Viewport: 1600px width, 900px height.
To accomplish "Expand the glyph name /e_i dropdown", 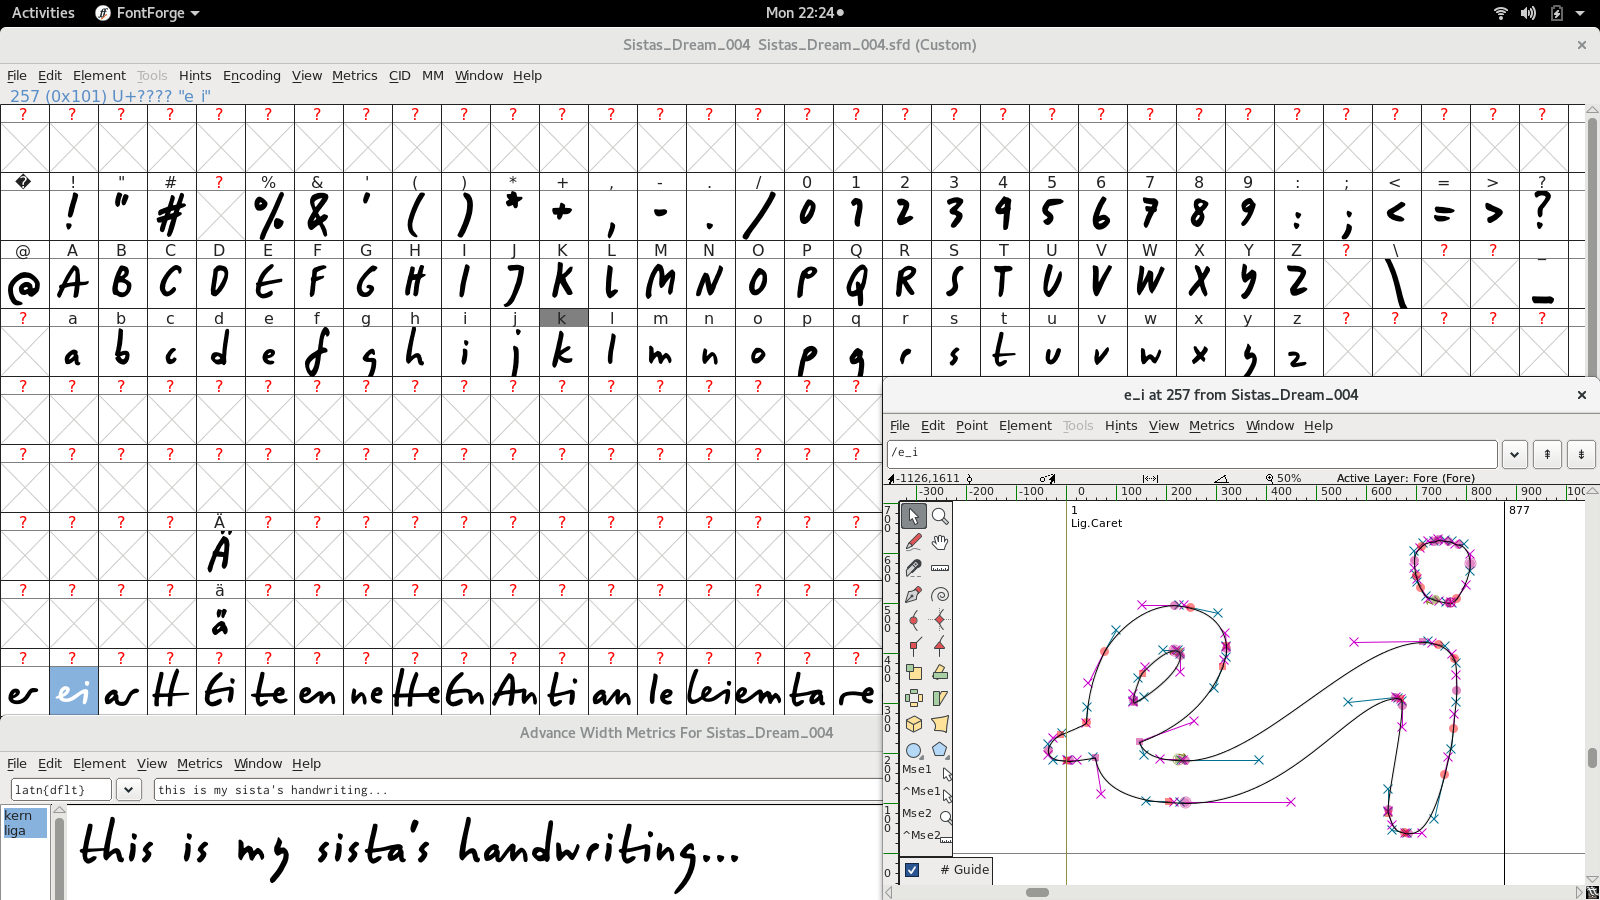I will [1514, 454].
